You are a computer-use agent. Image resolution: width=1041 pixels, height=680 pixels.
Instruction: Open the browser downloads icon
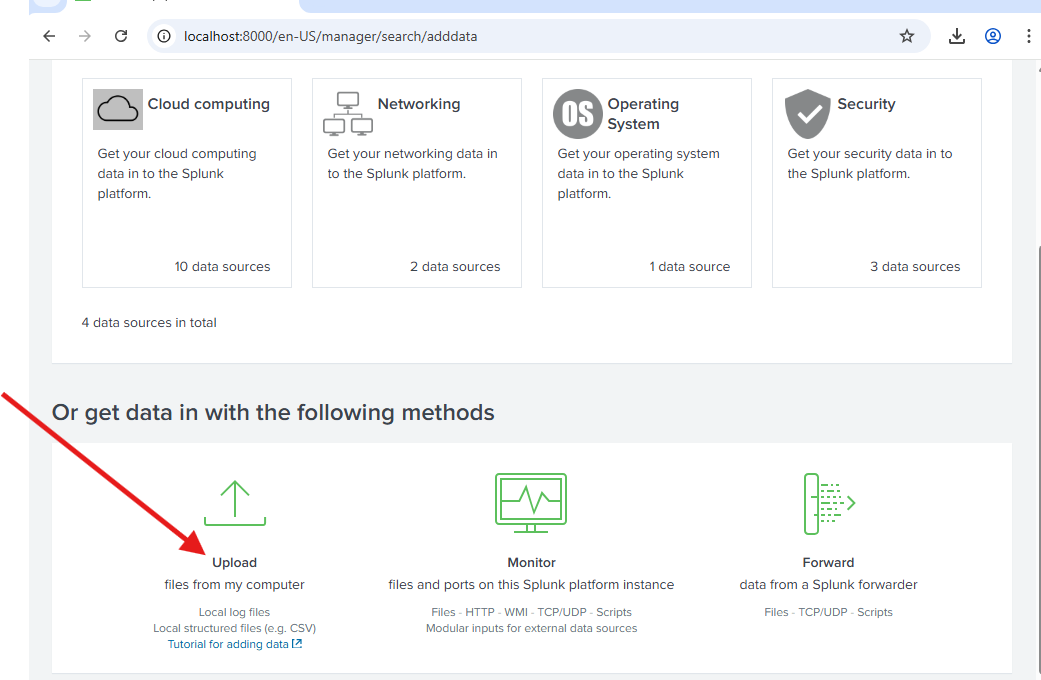click(957, 36)
